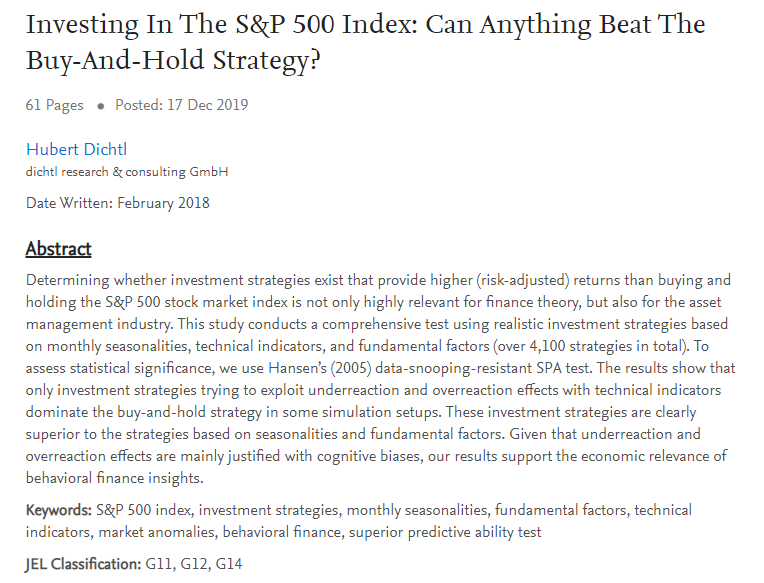Image resolution: width=764 pixels, height=583 pixels.
Task: Click the paper title heading
Action: click(365, 43)
